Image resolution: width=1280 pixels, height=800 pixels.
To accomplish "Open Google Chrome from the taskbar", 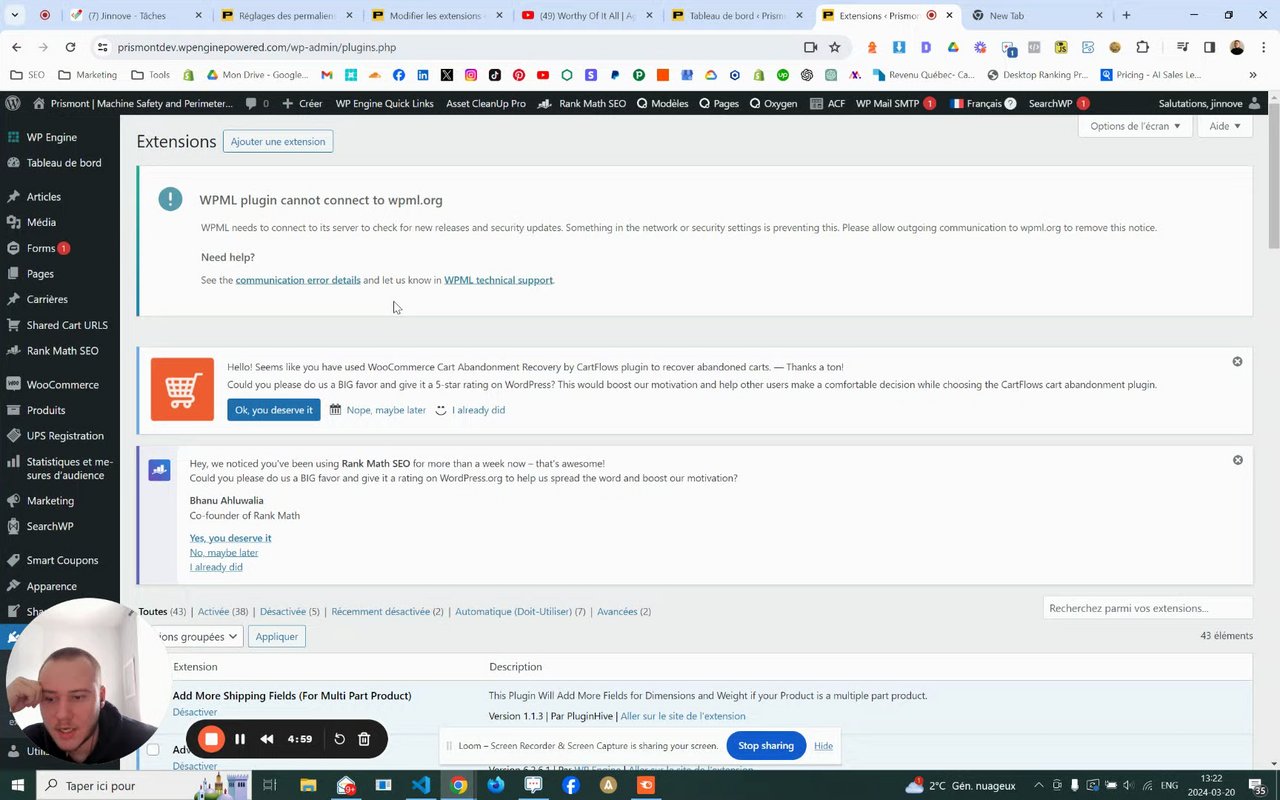I will pos(458,785).
